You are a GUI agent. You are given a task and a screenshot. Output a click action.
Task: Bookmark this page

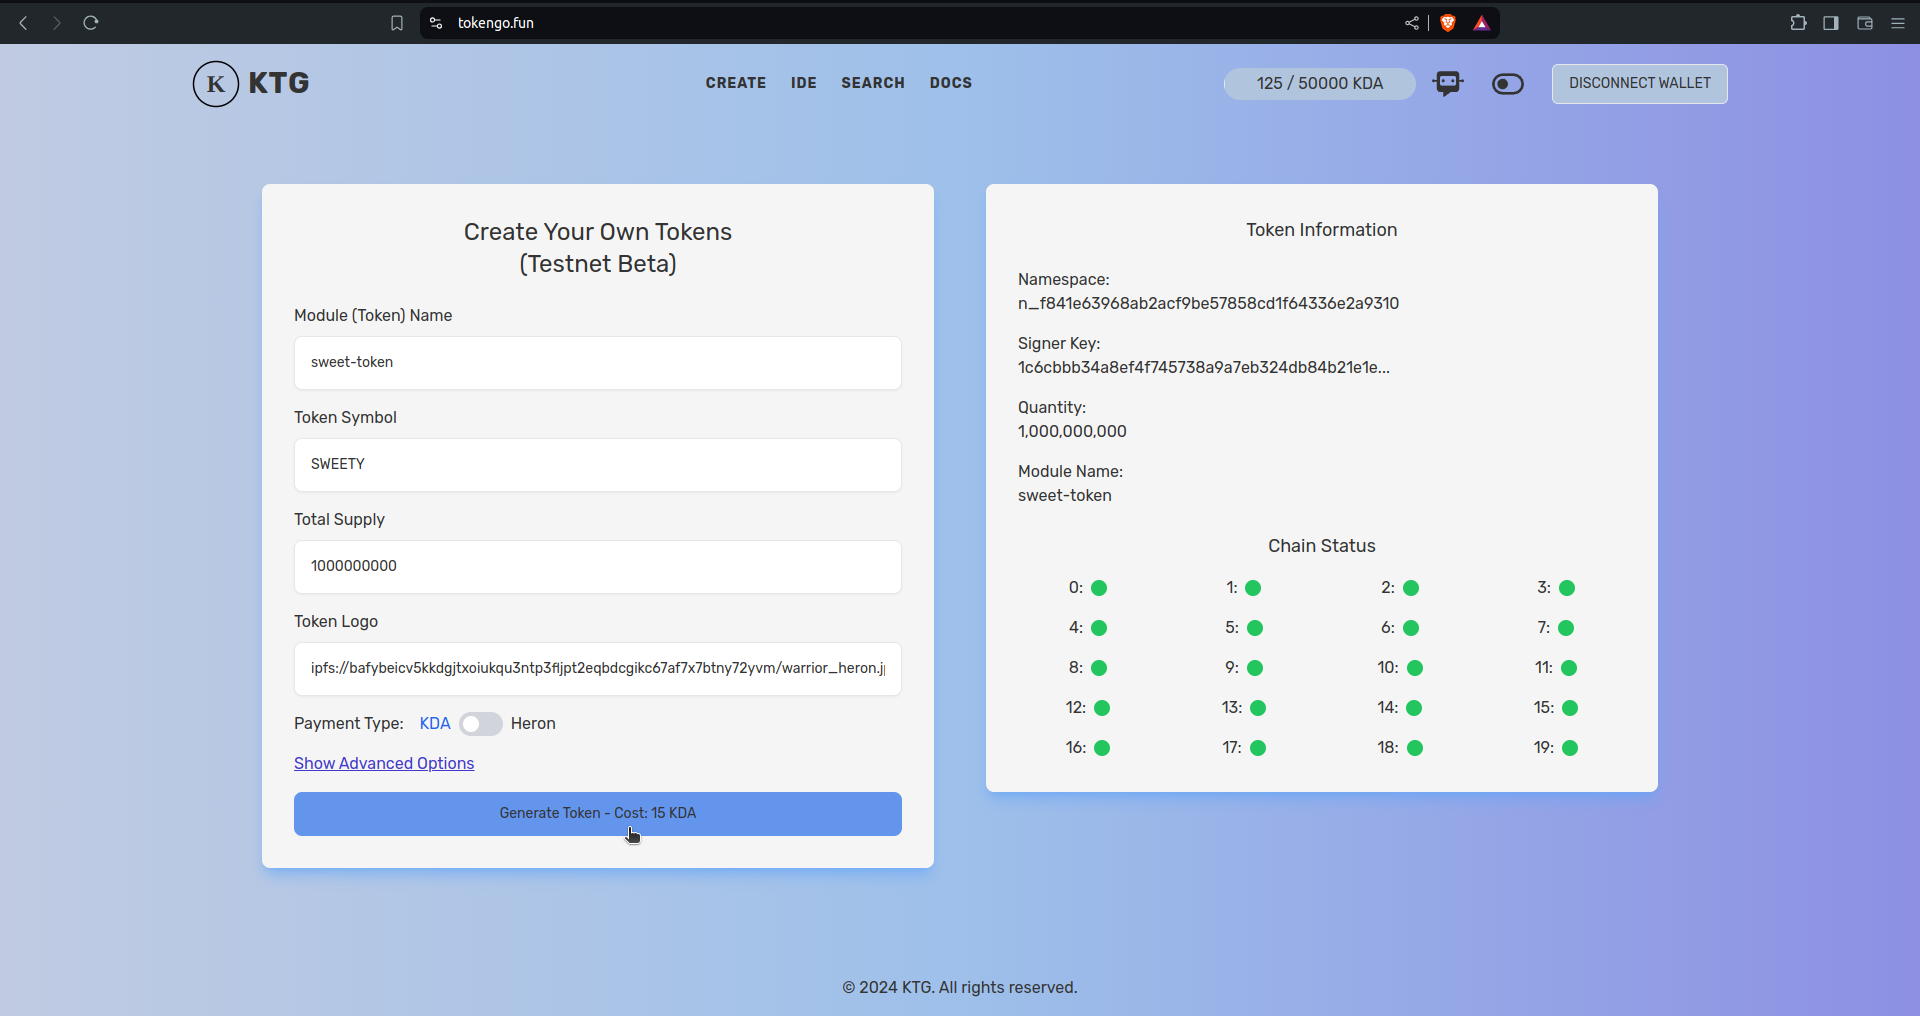point(397,23)
